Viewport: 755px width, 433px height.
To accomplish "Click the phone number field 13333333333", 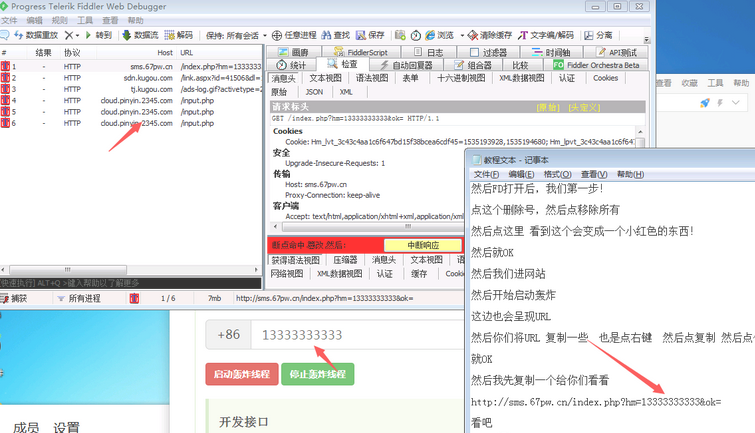I will coord(356,335).
